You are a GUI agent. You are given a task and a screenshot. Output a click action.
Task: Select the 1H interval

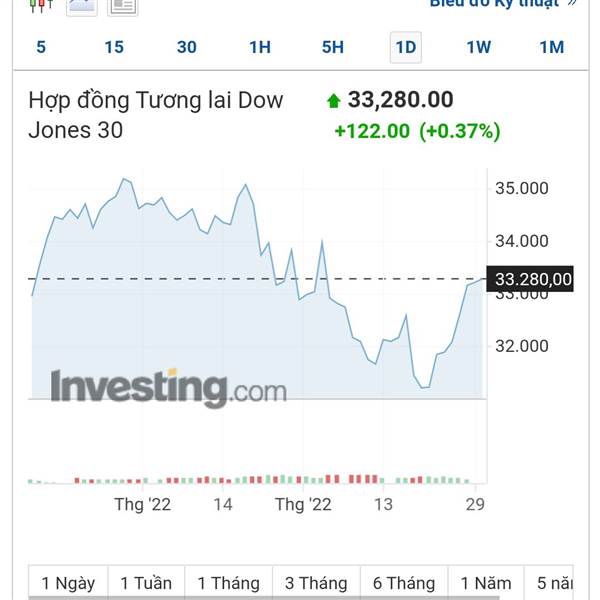tap(260, 47)
